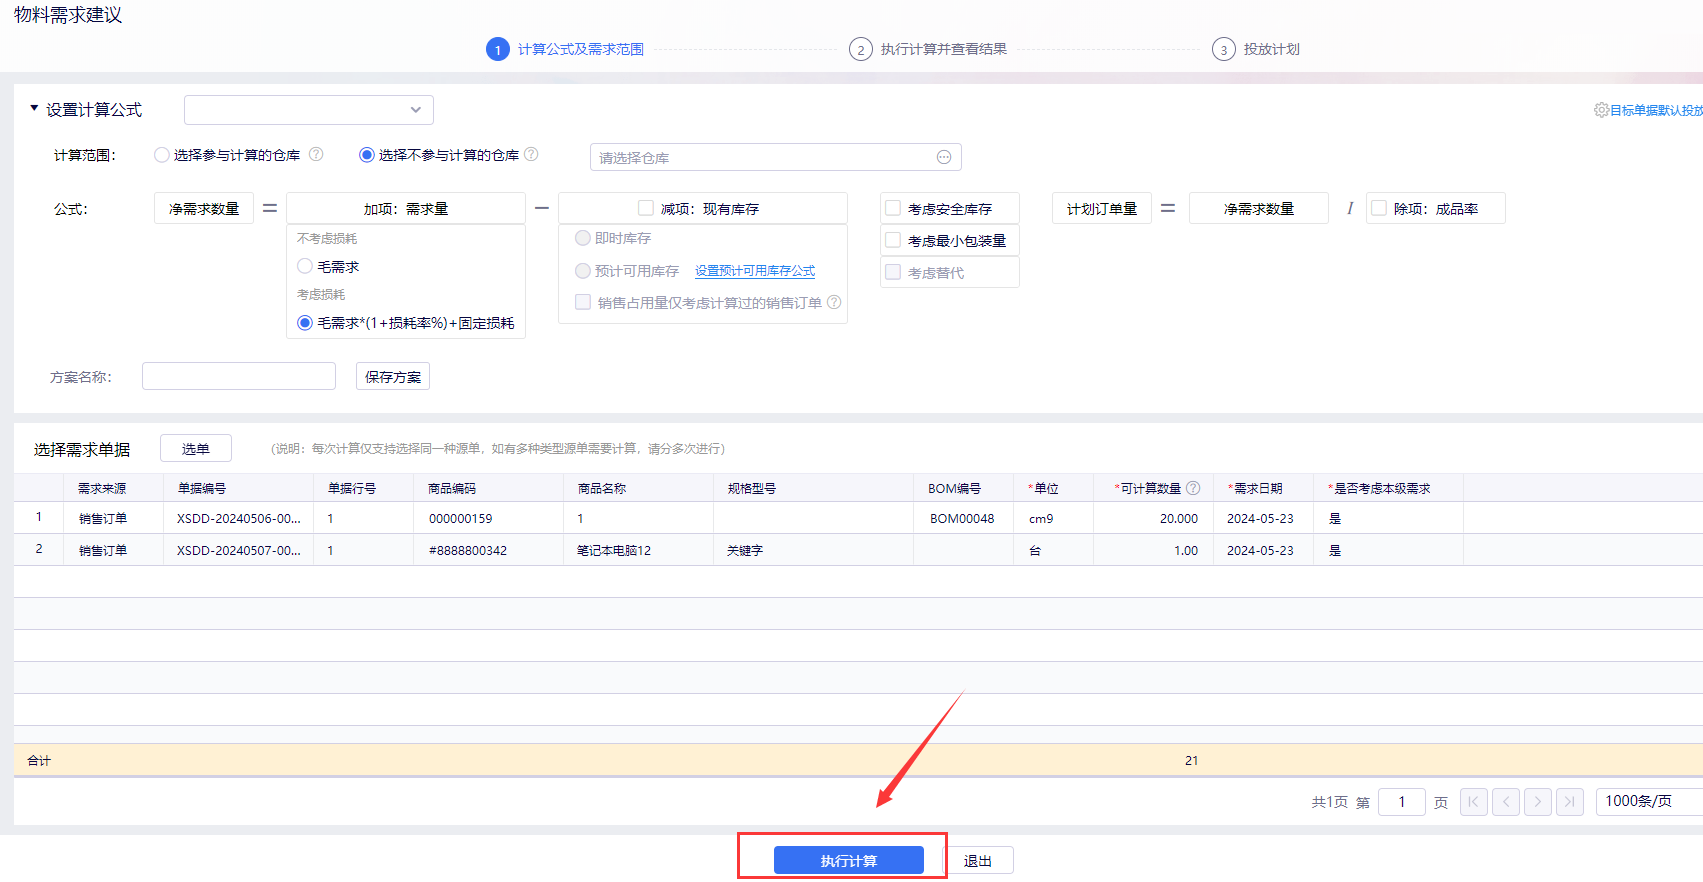
Task: Open the calculation formula scheme dropdown
Action: point(309,110)
